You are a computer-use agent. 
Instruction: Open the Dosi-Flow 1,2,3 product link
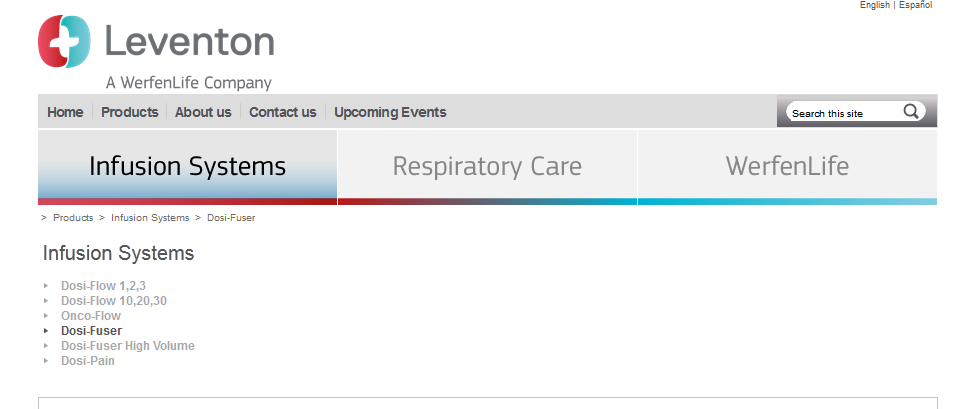coord(103,286)
